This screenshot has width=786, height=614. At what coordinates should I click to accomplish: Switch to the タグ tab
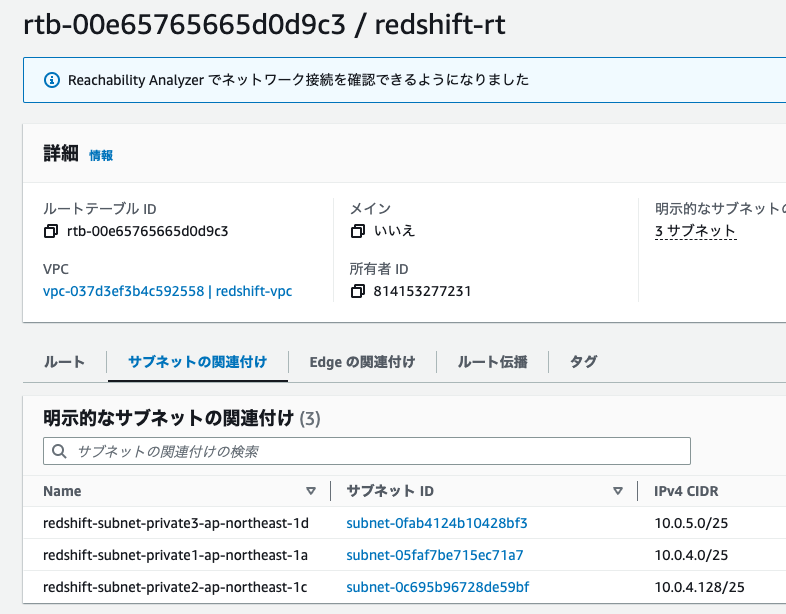click(x=583, y=362)
